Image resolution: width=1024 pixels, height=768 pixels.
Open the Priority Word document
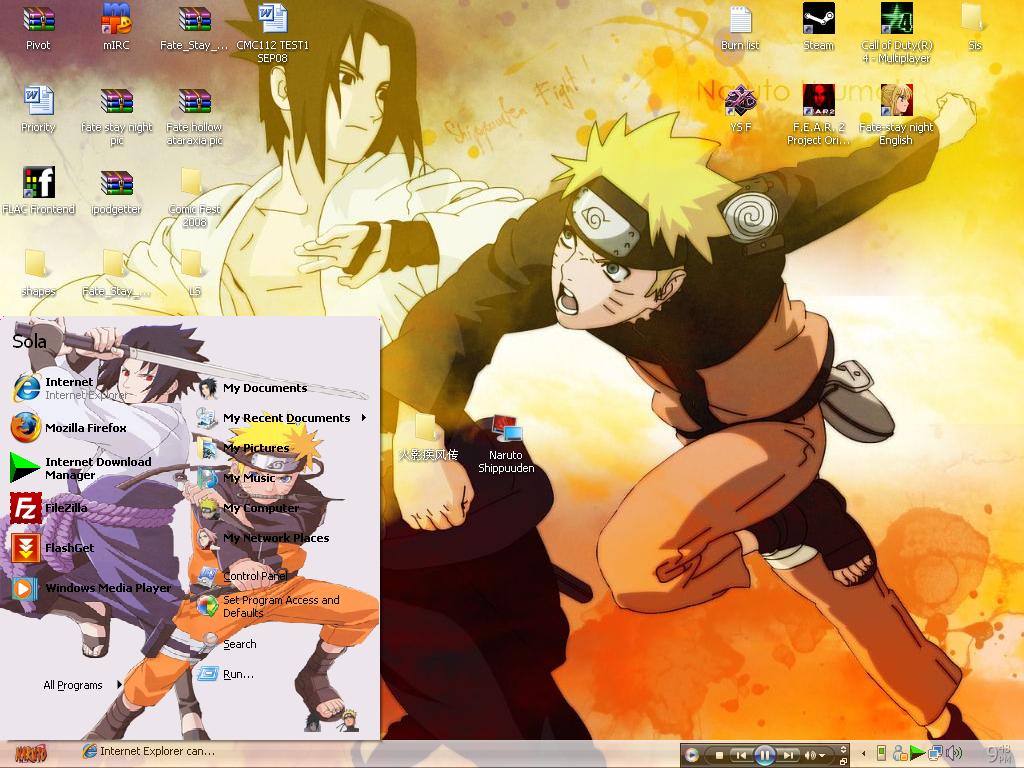tap(38, 110)
